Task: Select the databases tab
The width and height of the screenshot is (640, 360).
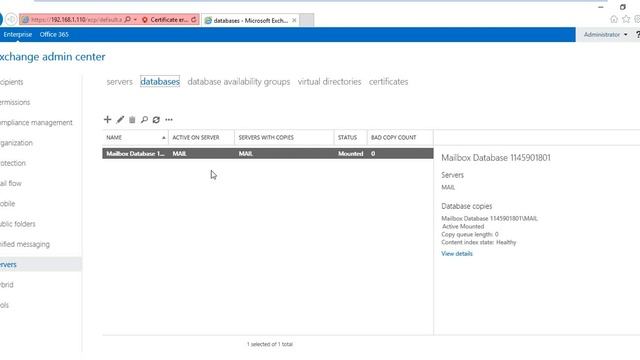Action: pyautogui.click(x=160, y=82)
